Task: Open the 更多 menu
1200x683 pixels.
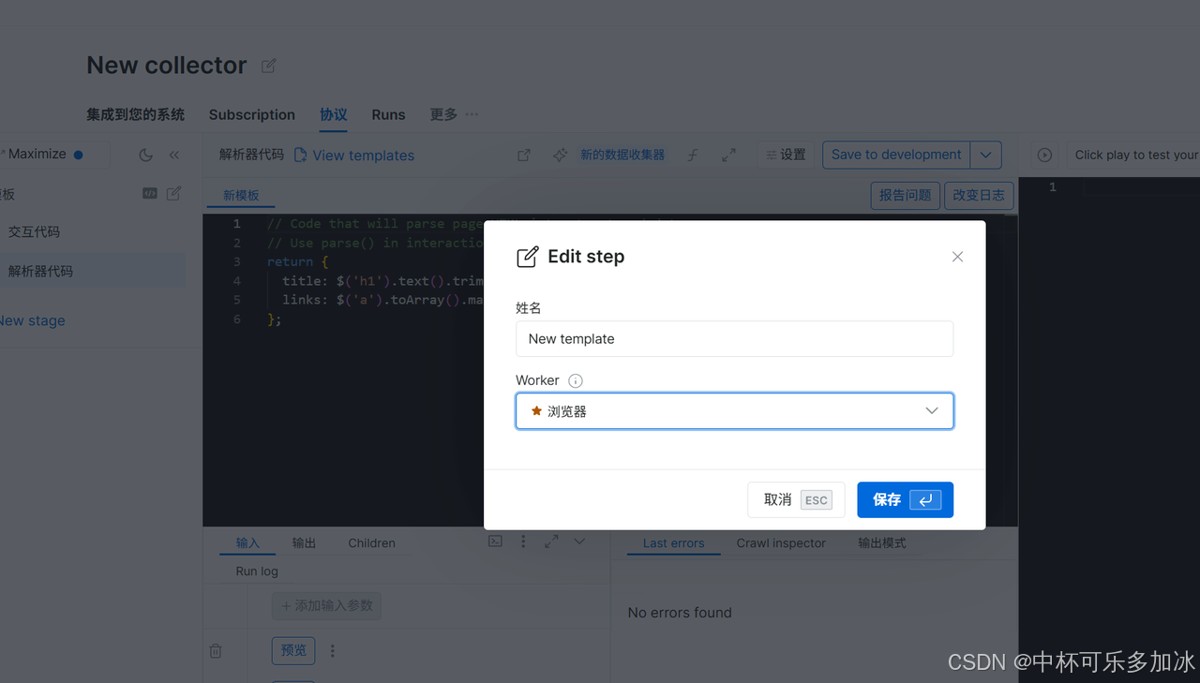Action: (454, 115)
